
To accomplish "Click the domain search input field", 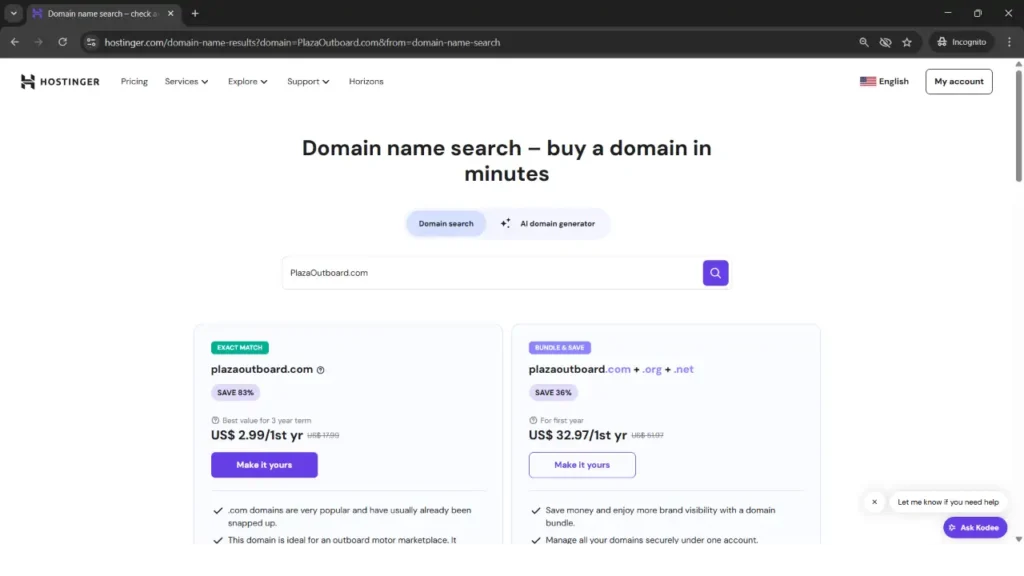I will tap(490, 273).
